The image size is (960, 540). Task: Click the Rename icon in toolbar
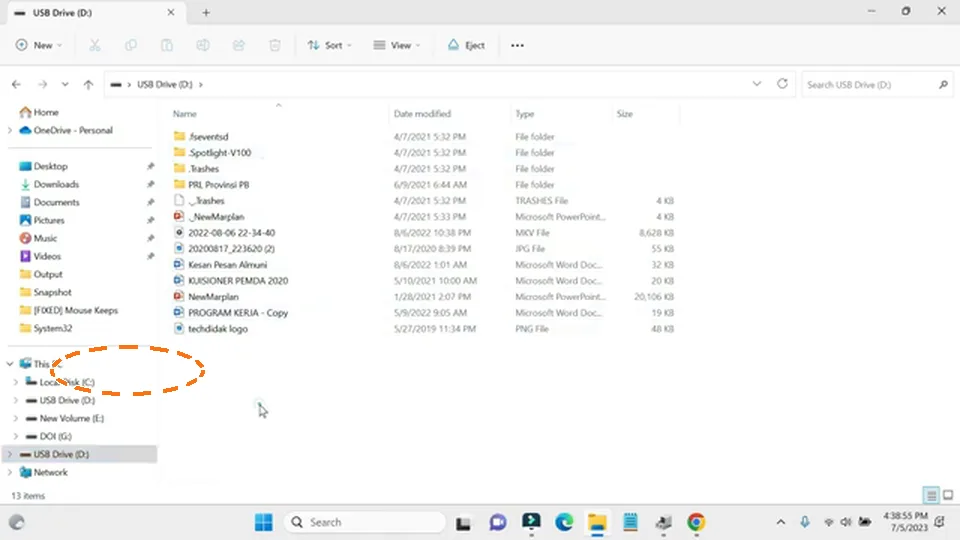click(203, 45)
